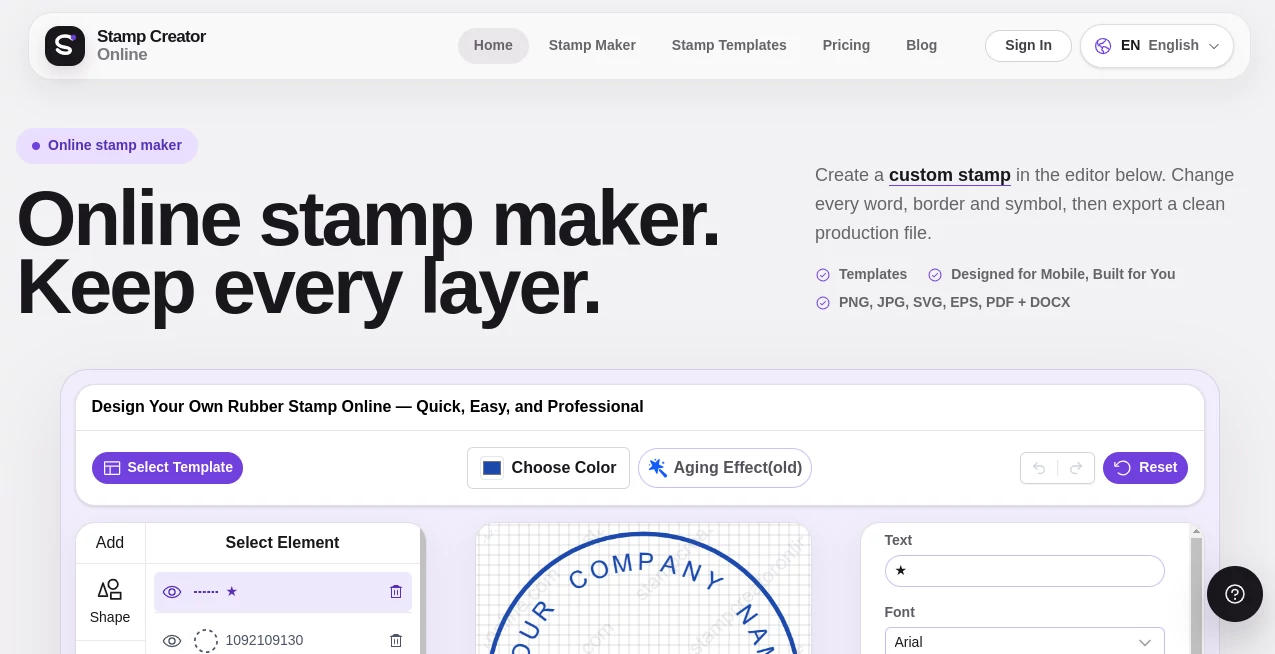Click the stamp preview canvas
Image resolution: width=1275 pixels, height=654 pixels.
click(x=643, y=589)
